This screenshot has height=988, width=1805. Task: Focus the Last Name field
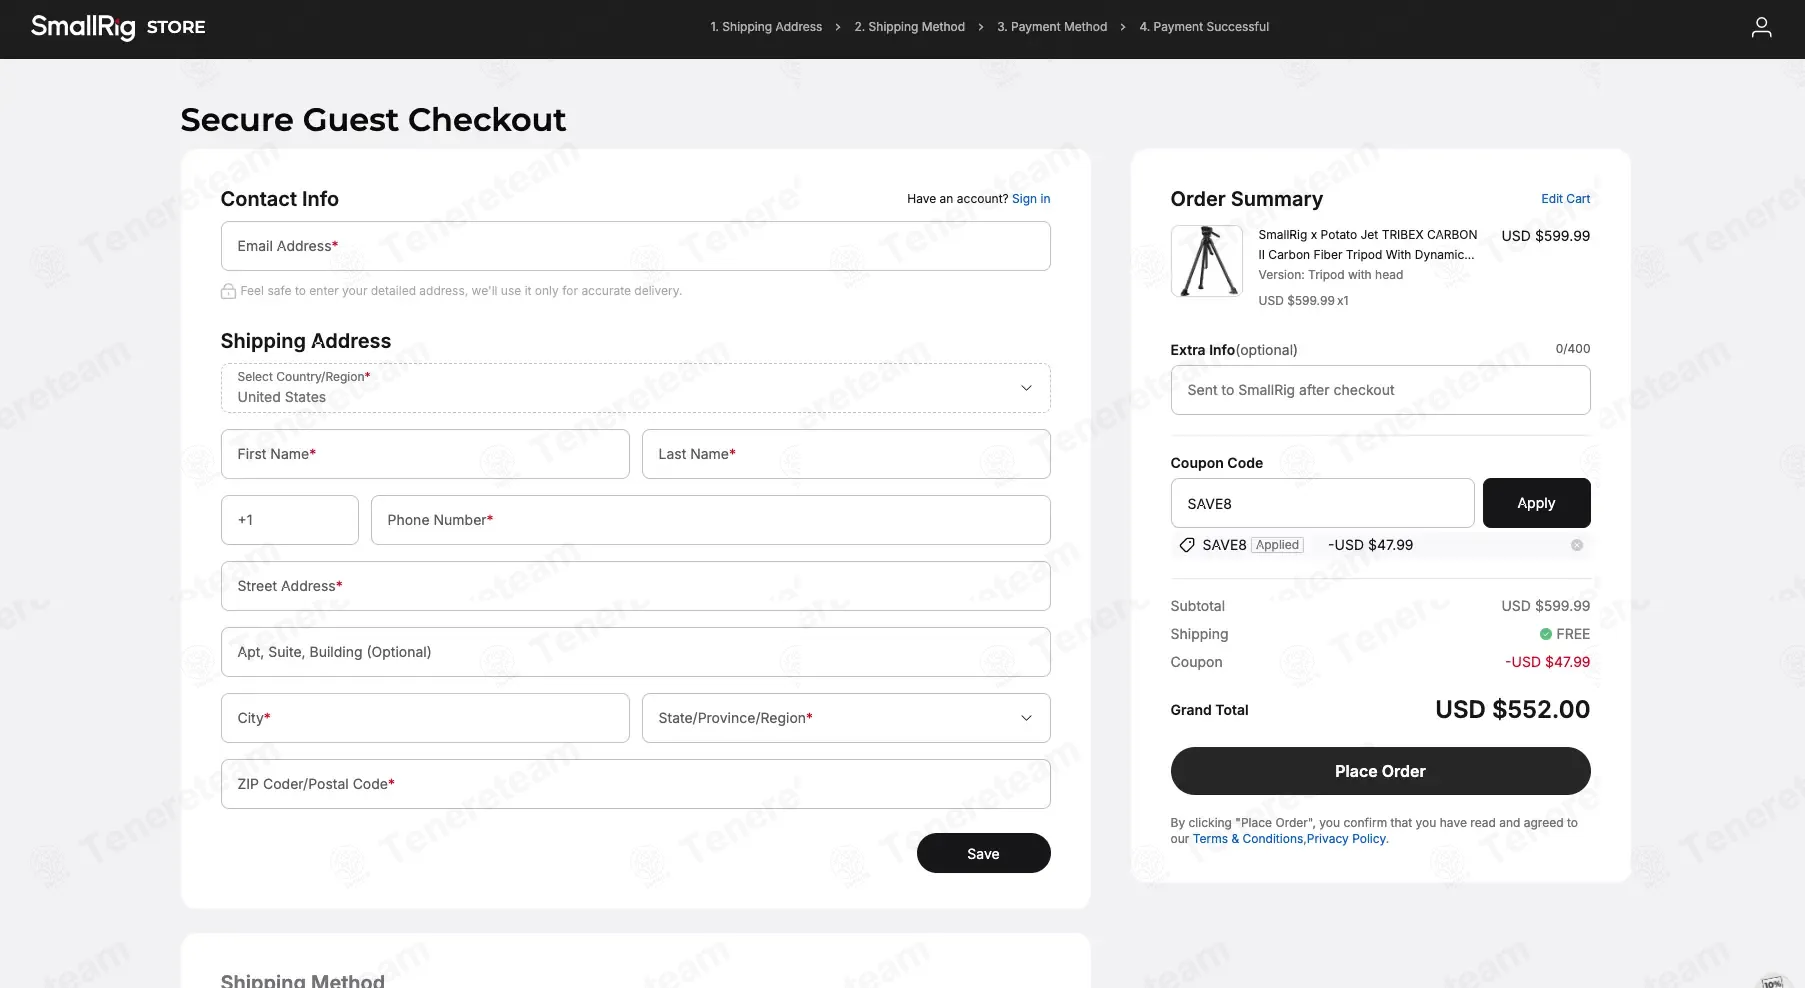(846, 454)
